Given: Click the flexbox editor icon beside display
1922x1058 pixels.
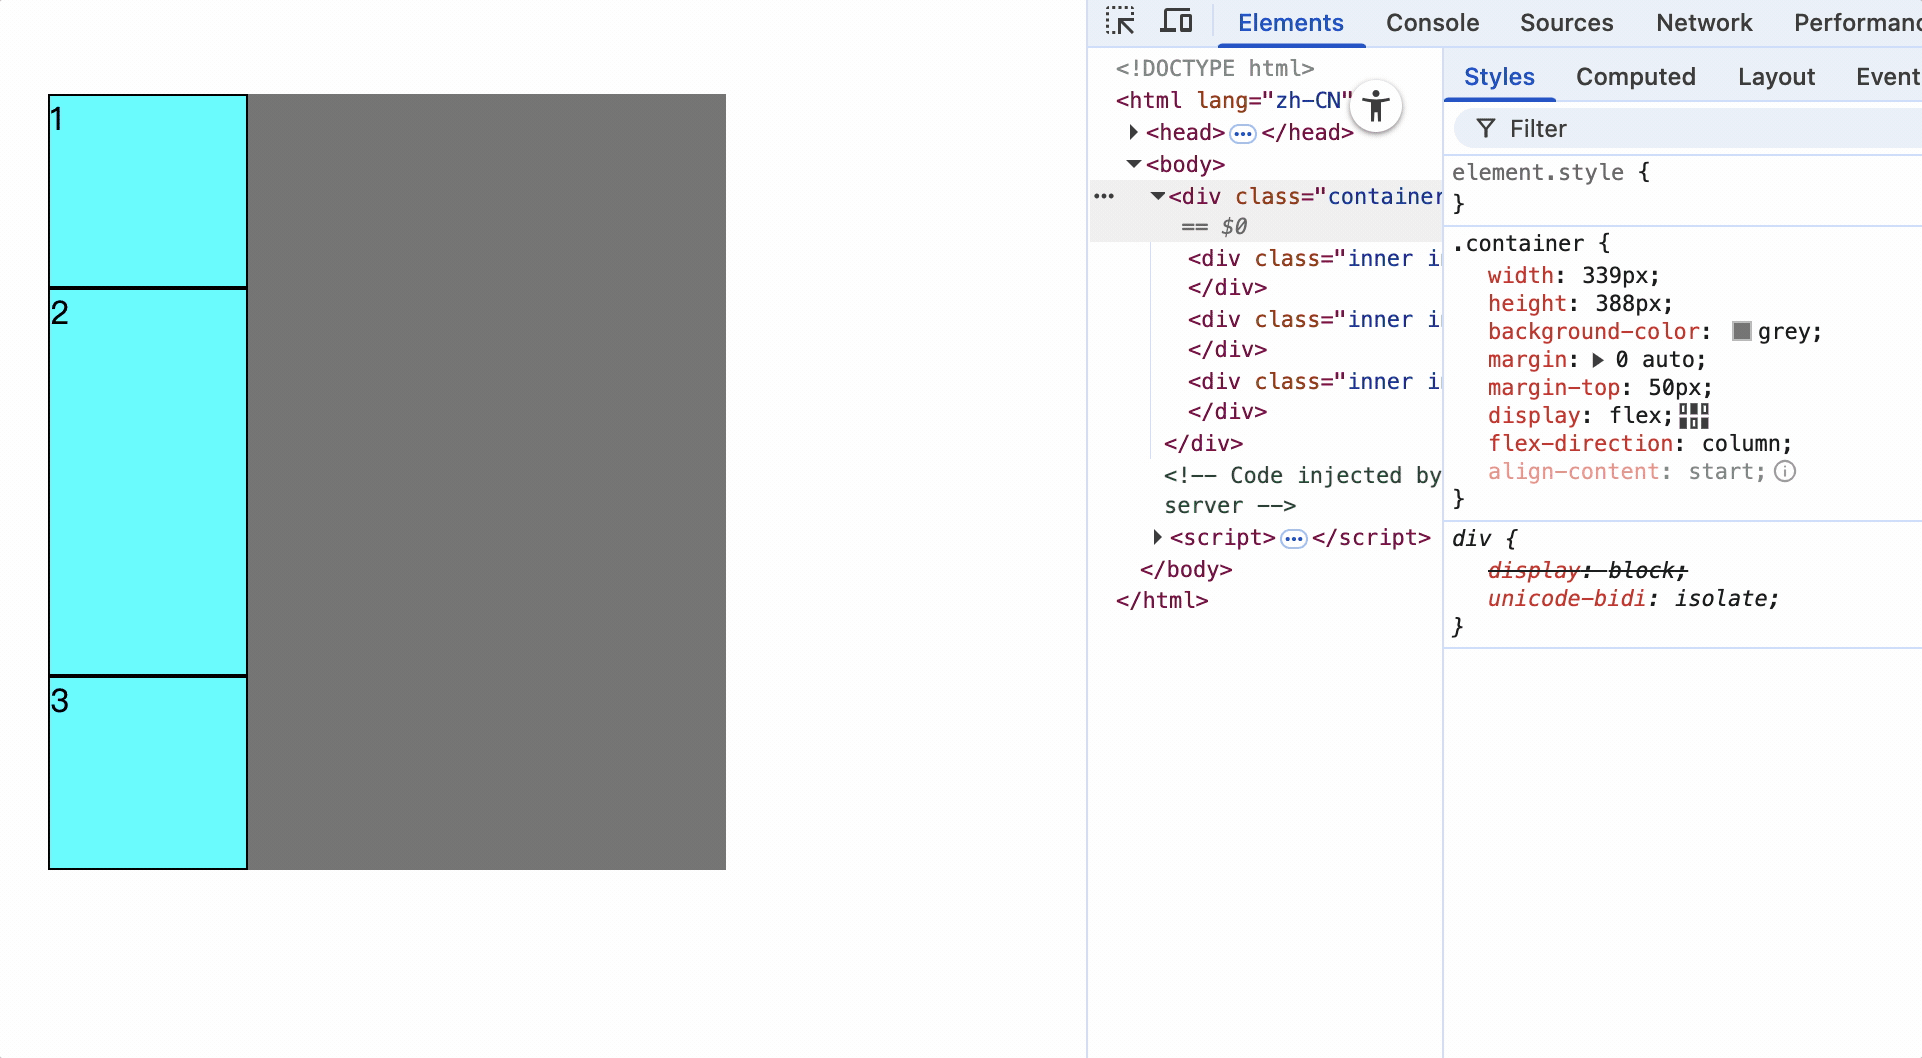Looking at the screenshot, I should coord(1694,416).
